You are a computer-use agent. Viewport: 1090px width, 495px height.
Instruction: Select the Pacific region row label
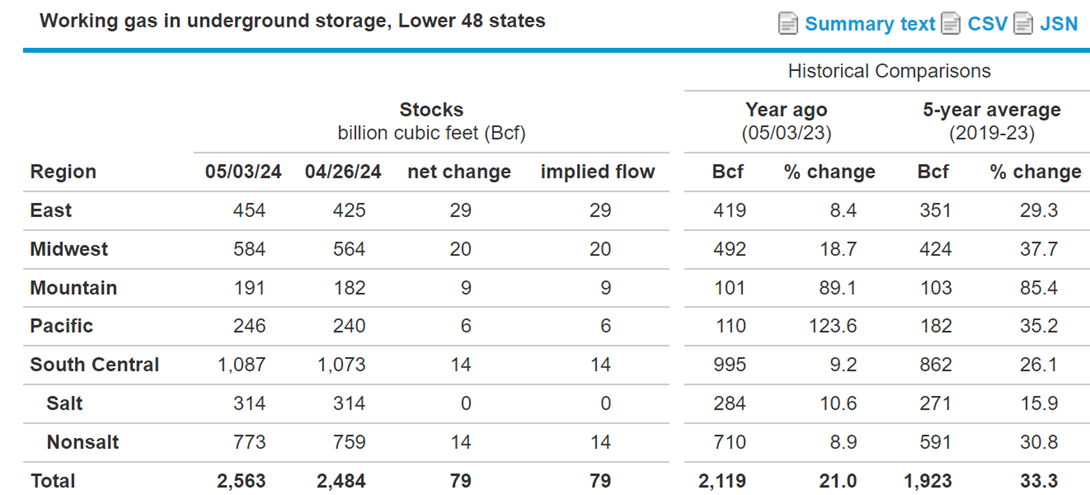pos(61,326)
